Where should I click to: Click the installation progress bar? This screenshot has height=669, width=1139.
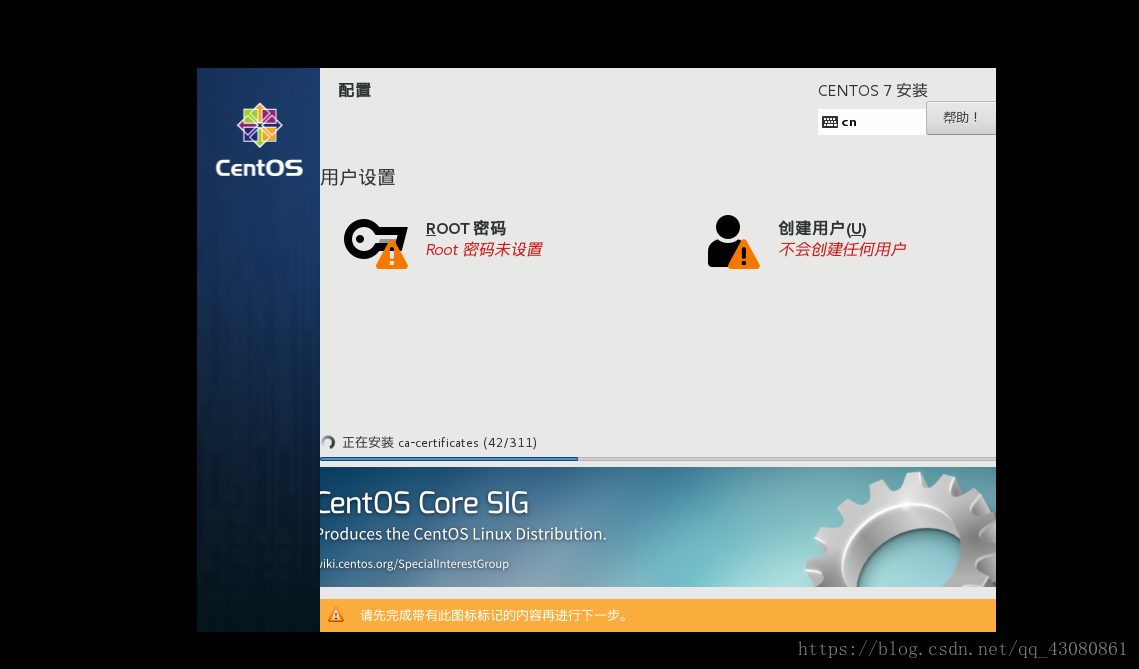point(657,459)
